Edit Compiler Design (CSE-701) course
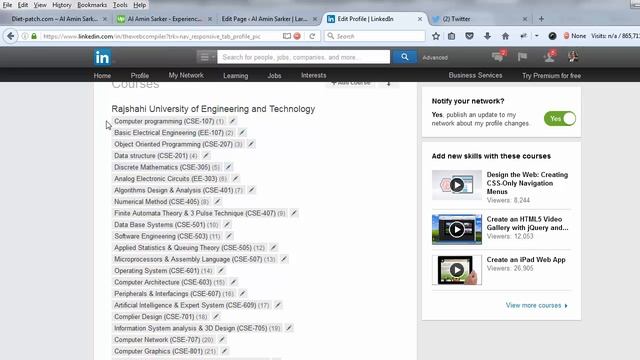The image size is (640, 360). (216, 316)
